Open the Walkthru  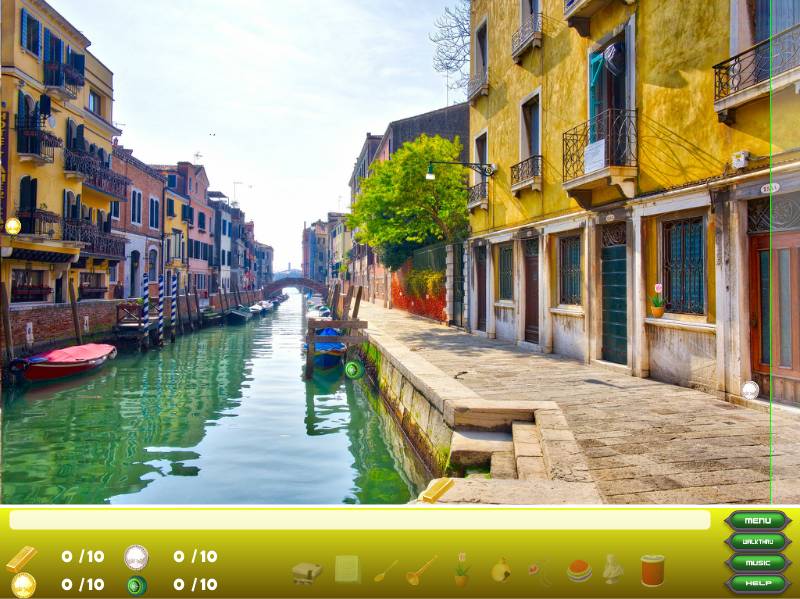pyautogui.click(x=756, y=543)
